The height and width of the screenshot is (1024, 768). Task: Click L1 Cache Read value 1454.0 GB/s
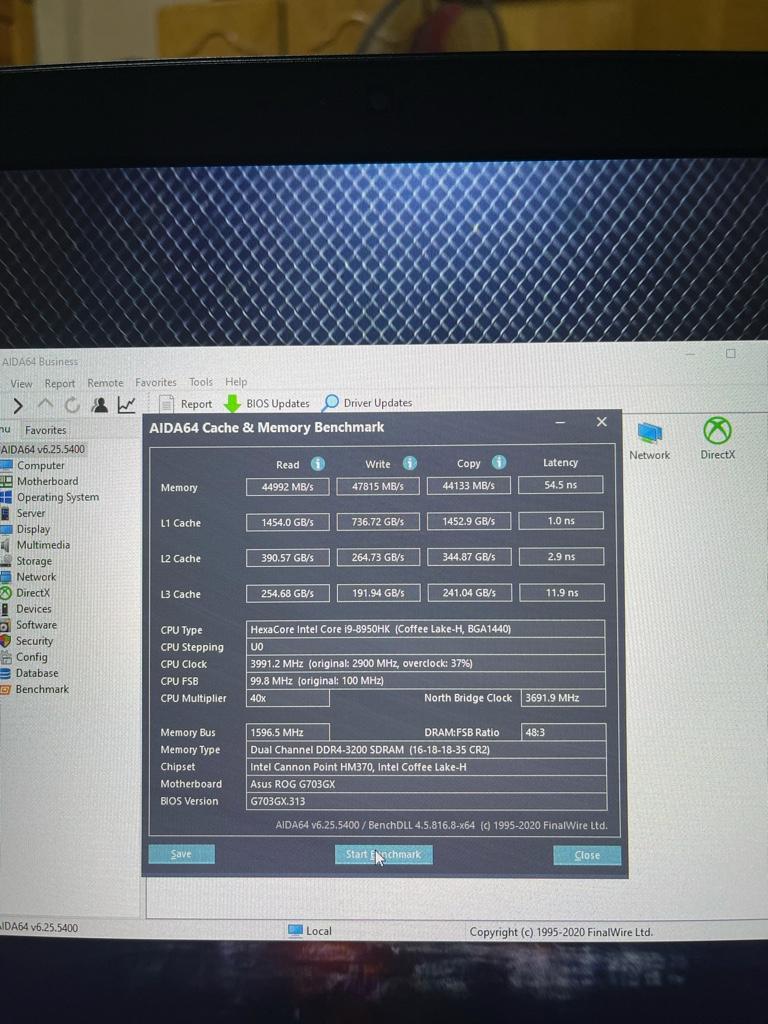tap(287, 522)
